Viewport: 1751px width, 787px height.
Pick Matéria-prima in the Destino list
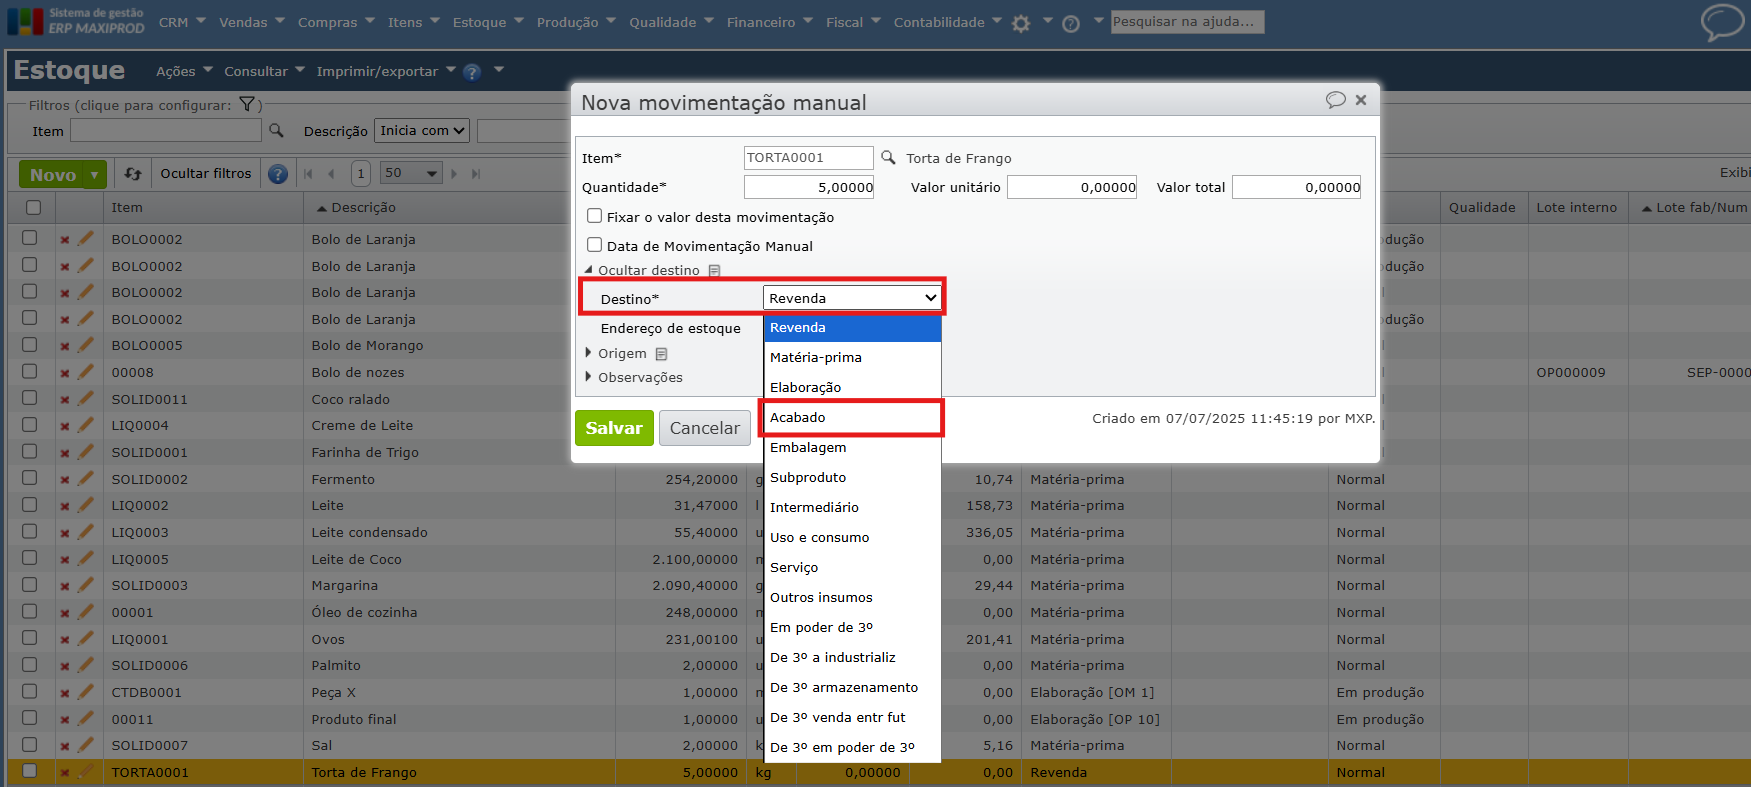(852, 357)
